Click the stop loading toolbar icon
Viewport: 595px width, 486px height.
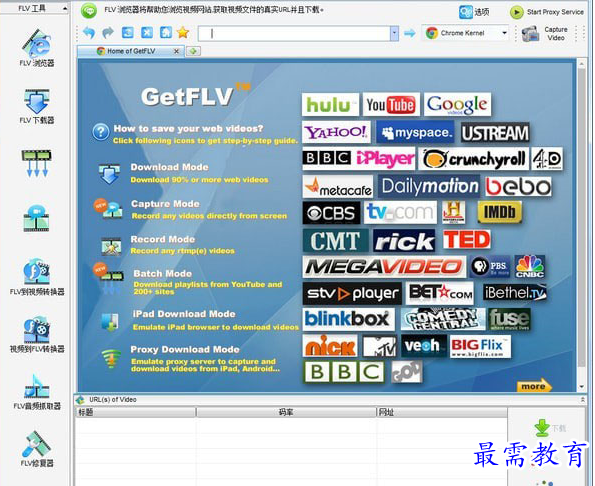[147, 33]
